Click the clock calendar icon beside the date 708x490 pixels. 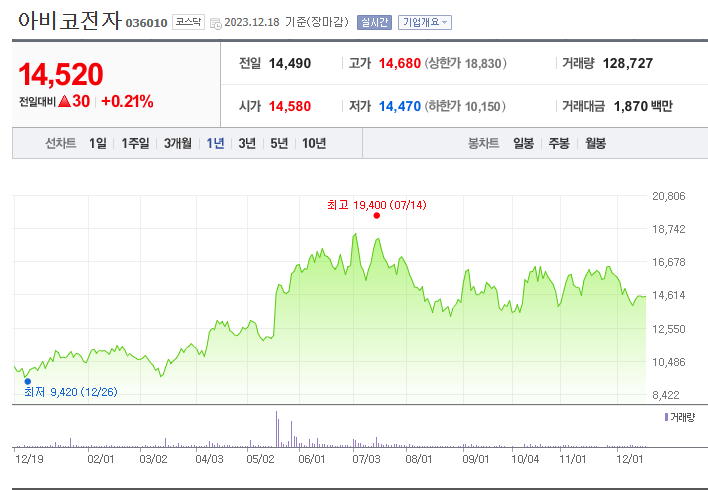pos(216,23)
